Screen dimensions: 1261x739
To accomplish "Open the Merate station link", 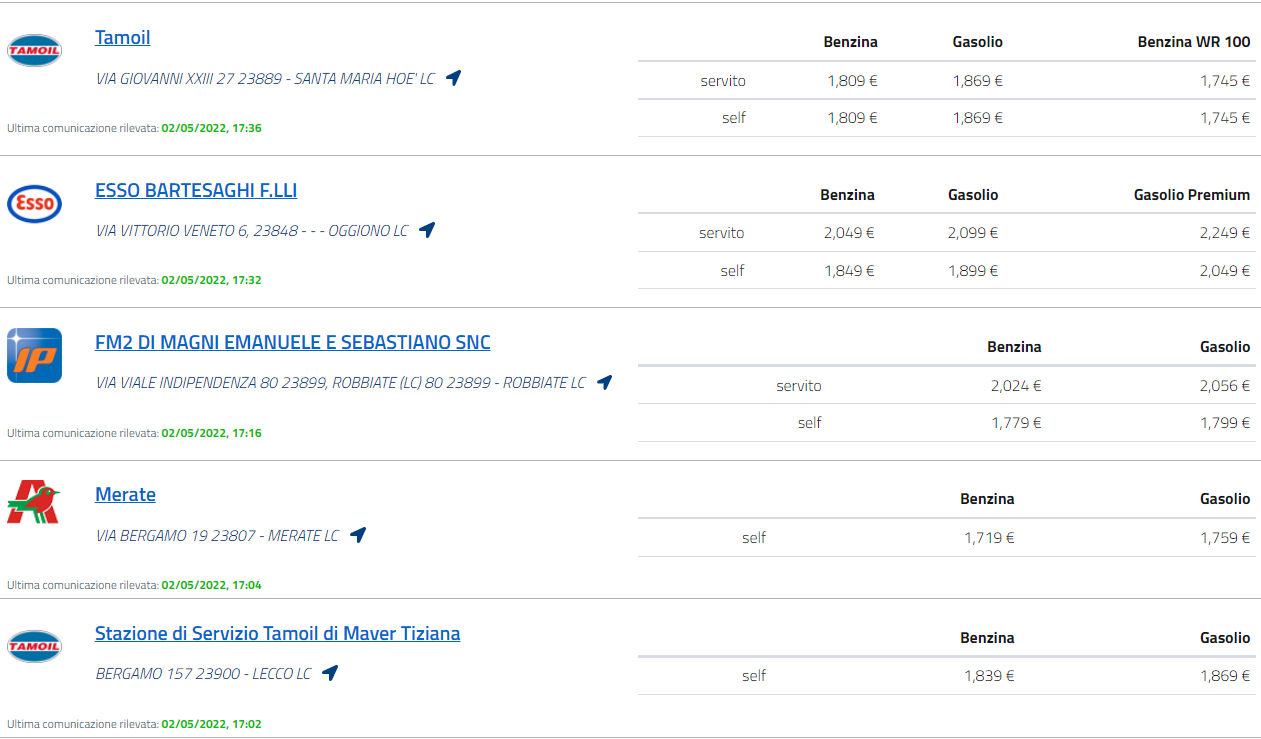I will point(125,495).
